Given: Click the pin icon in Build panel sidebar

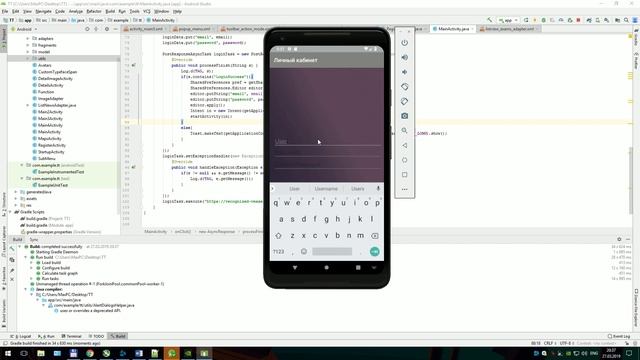Looking at the screenshot, I should (12, 270).
